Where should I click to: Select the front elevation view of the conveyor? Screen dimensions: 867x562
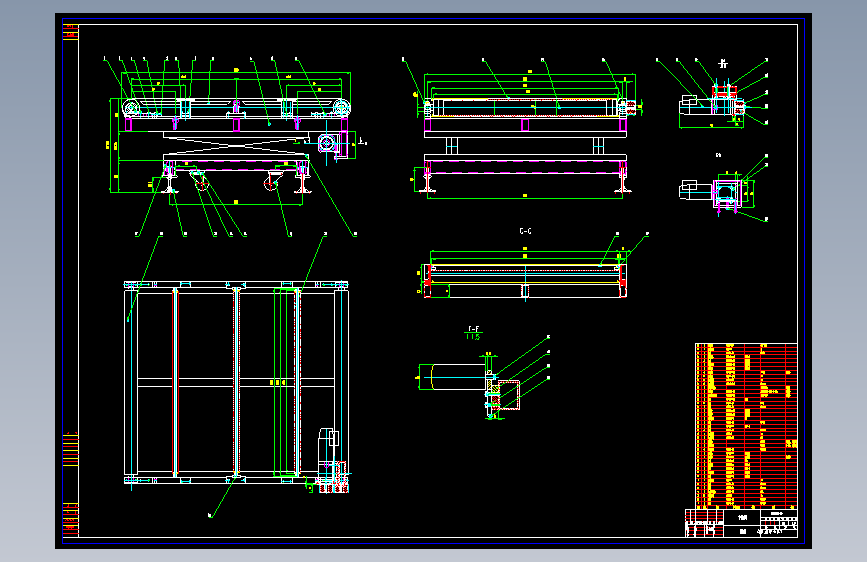(525, 133)
